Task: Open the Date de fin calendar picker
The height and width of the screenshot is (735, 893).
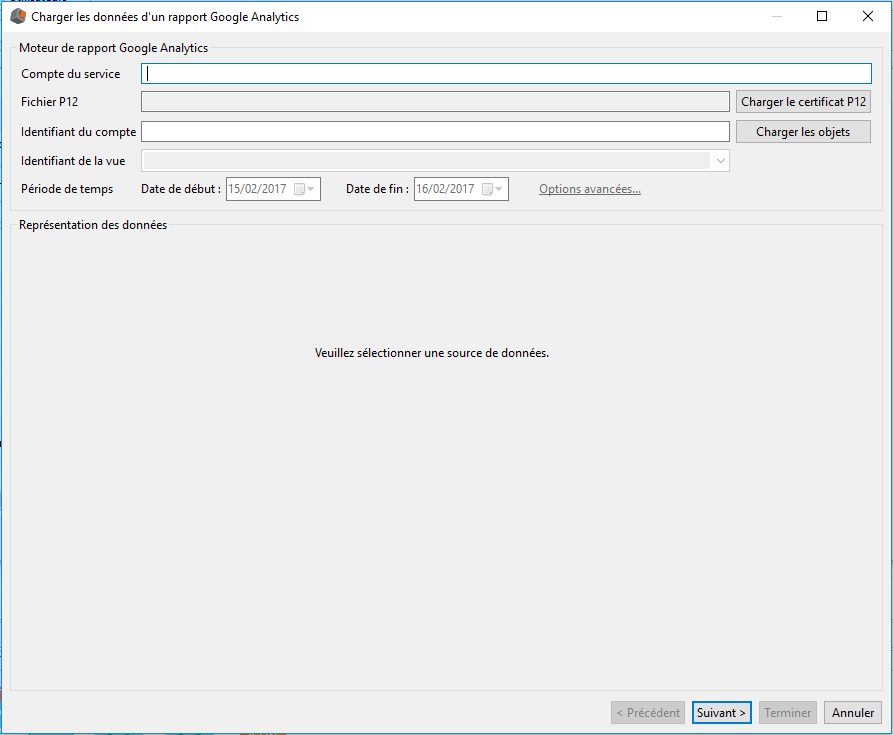Action: point(492,189)
